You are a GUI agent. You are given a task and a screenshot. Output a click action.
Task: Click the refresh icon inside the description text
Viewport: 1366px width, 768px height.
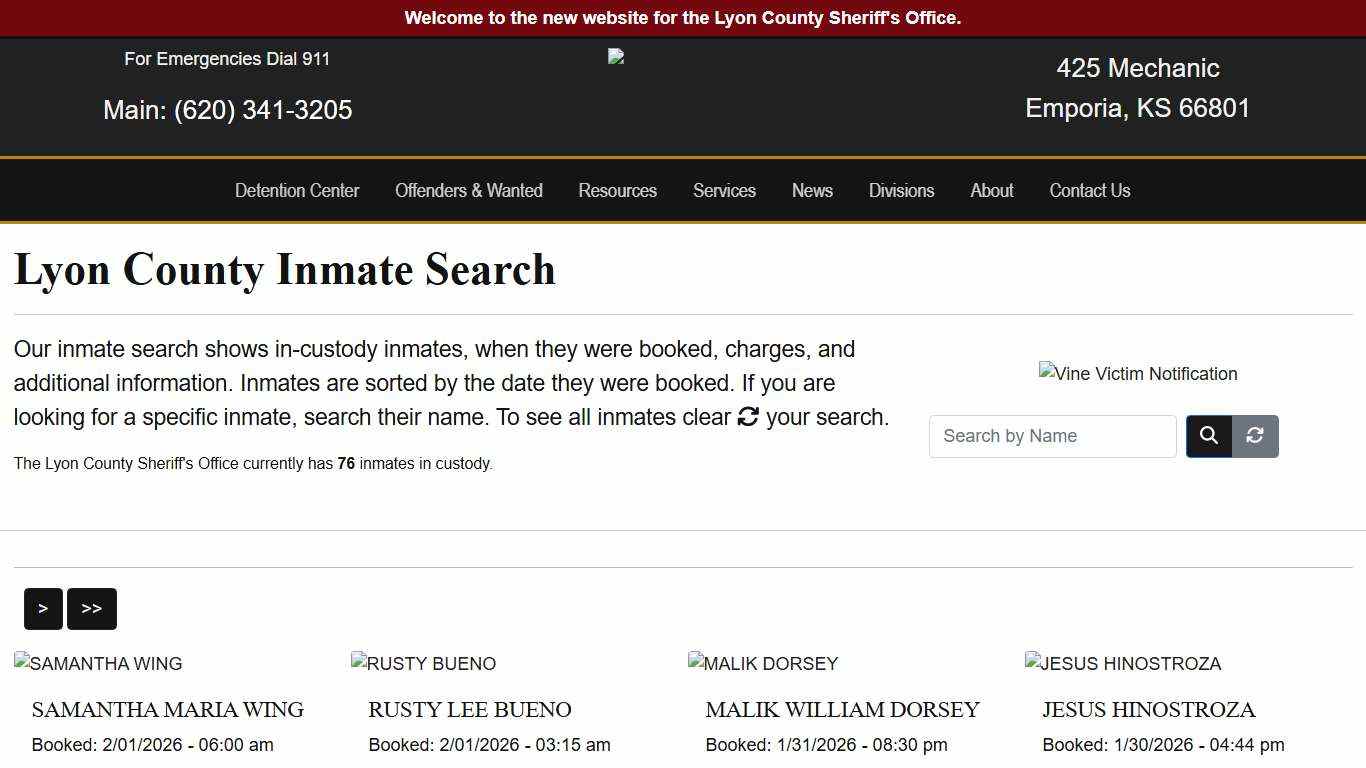coord(748,417)
